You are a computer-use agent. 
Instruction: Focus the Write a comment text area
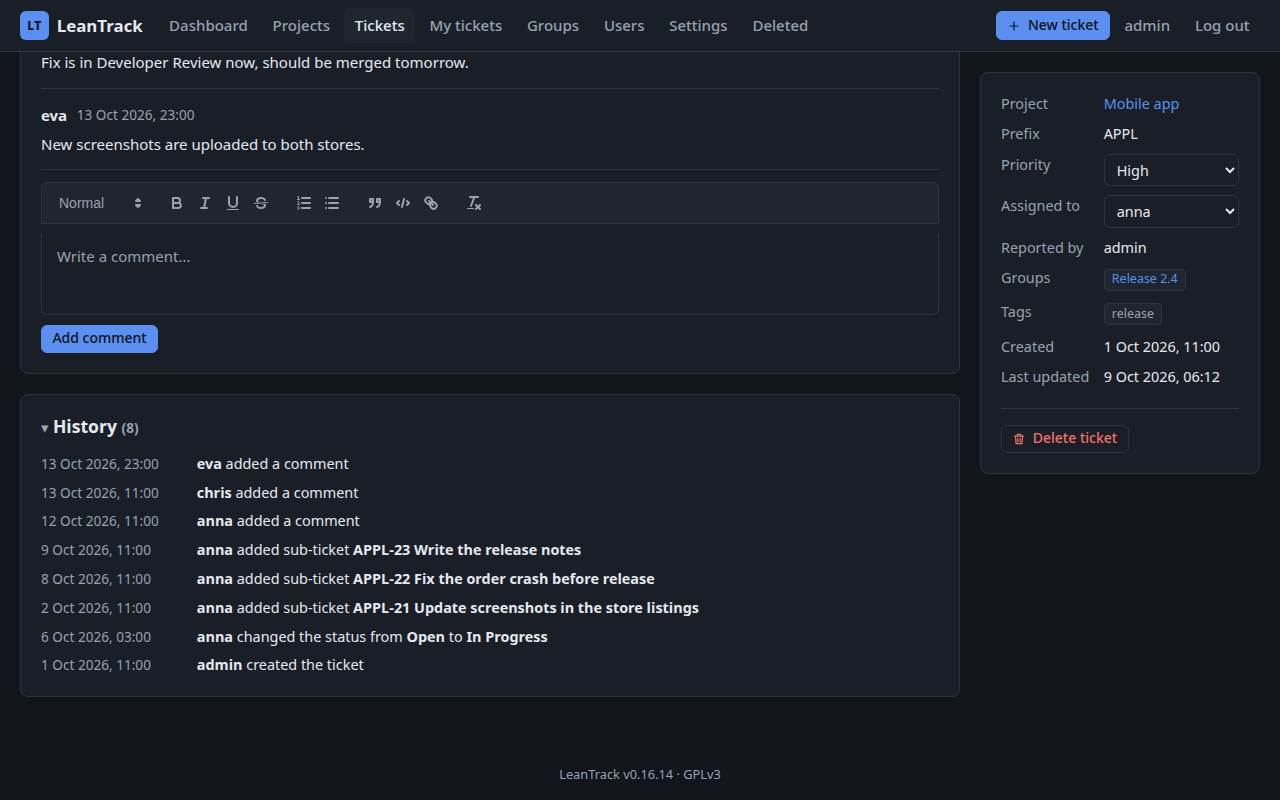[490, 274]
